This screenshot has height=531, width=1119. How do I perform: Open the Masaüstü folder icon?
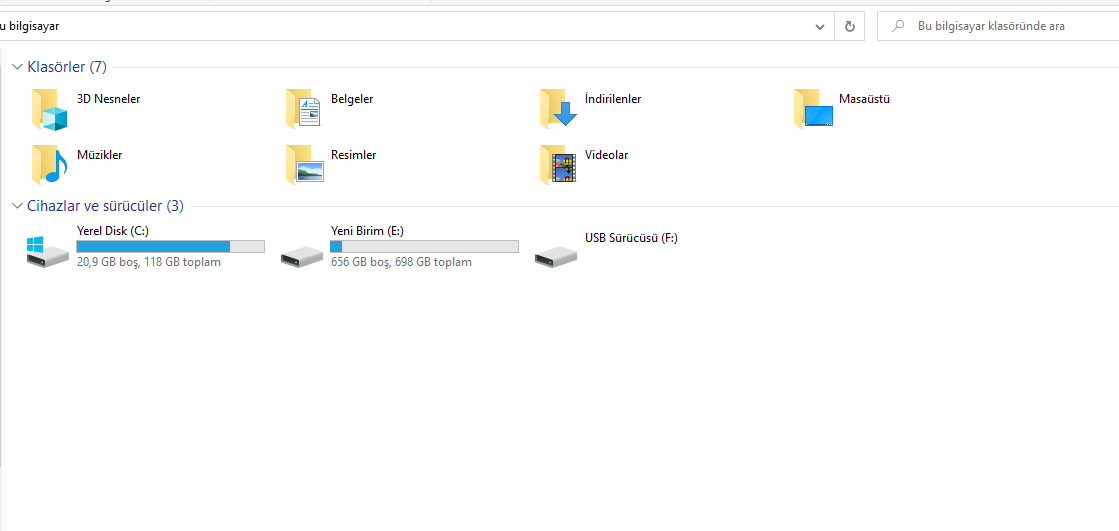coord(812,109)
